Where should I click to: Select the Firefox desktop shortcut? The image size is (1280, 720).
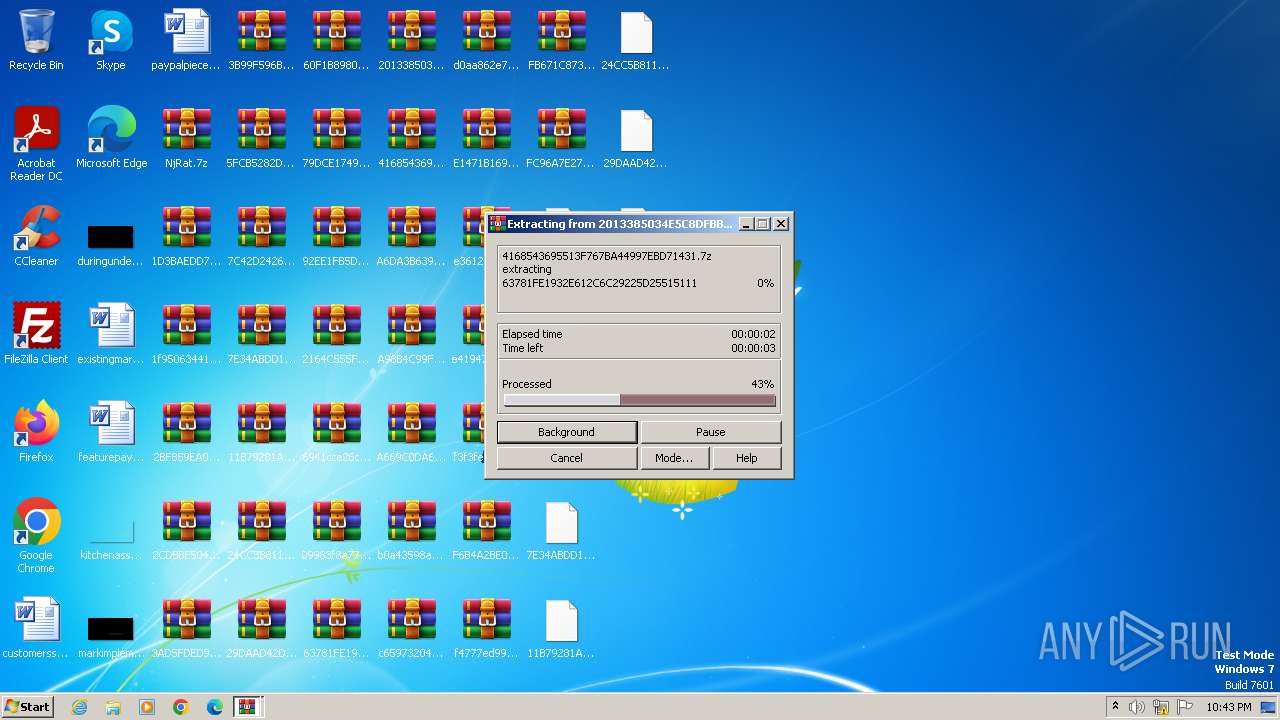(x=36, y=432)
